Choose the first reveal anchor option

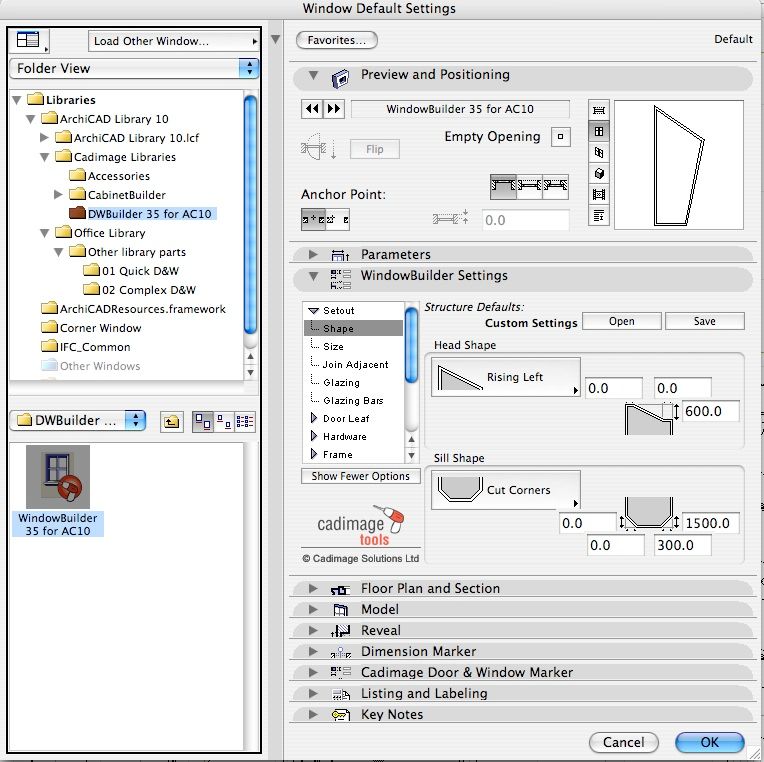click(x=503, y=187)
